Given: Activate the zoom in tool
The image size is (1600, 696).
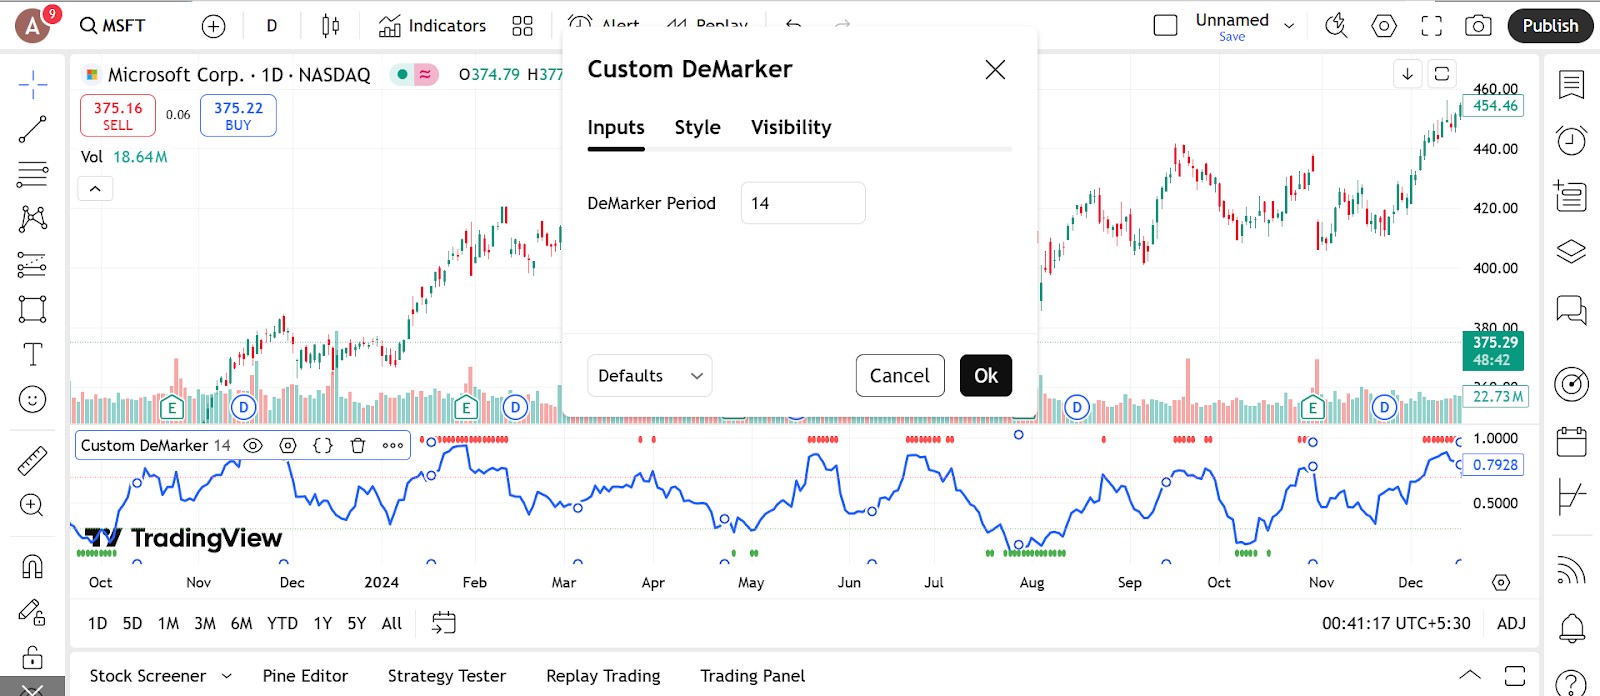Looking at the screenshot, I should [x=32, y=505].
